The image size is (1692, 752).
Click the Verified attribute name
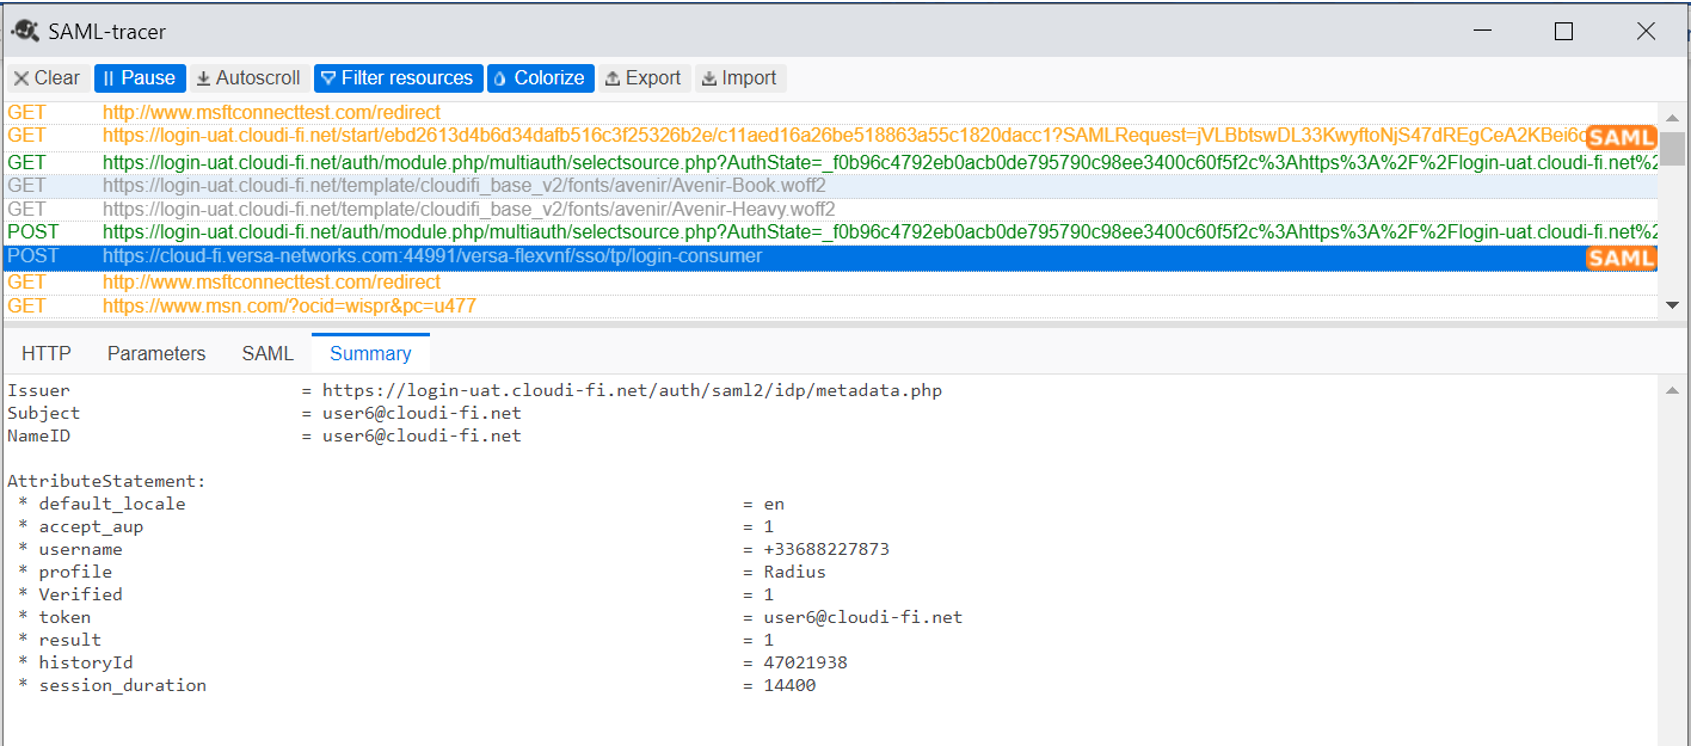(80, 595)
